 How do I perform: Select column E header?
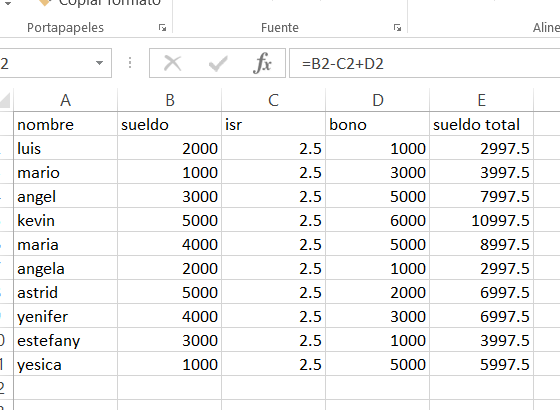pos(481,100)
